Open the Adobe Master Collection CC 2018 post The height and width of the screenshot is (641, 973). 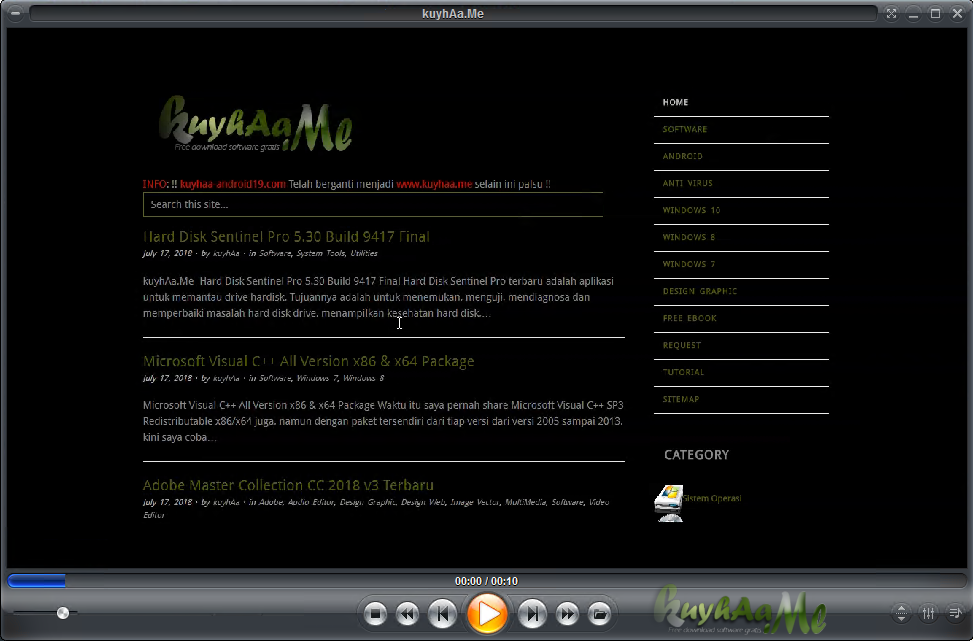pyautogui.click(x=288, y=485)
